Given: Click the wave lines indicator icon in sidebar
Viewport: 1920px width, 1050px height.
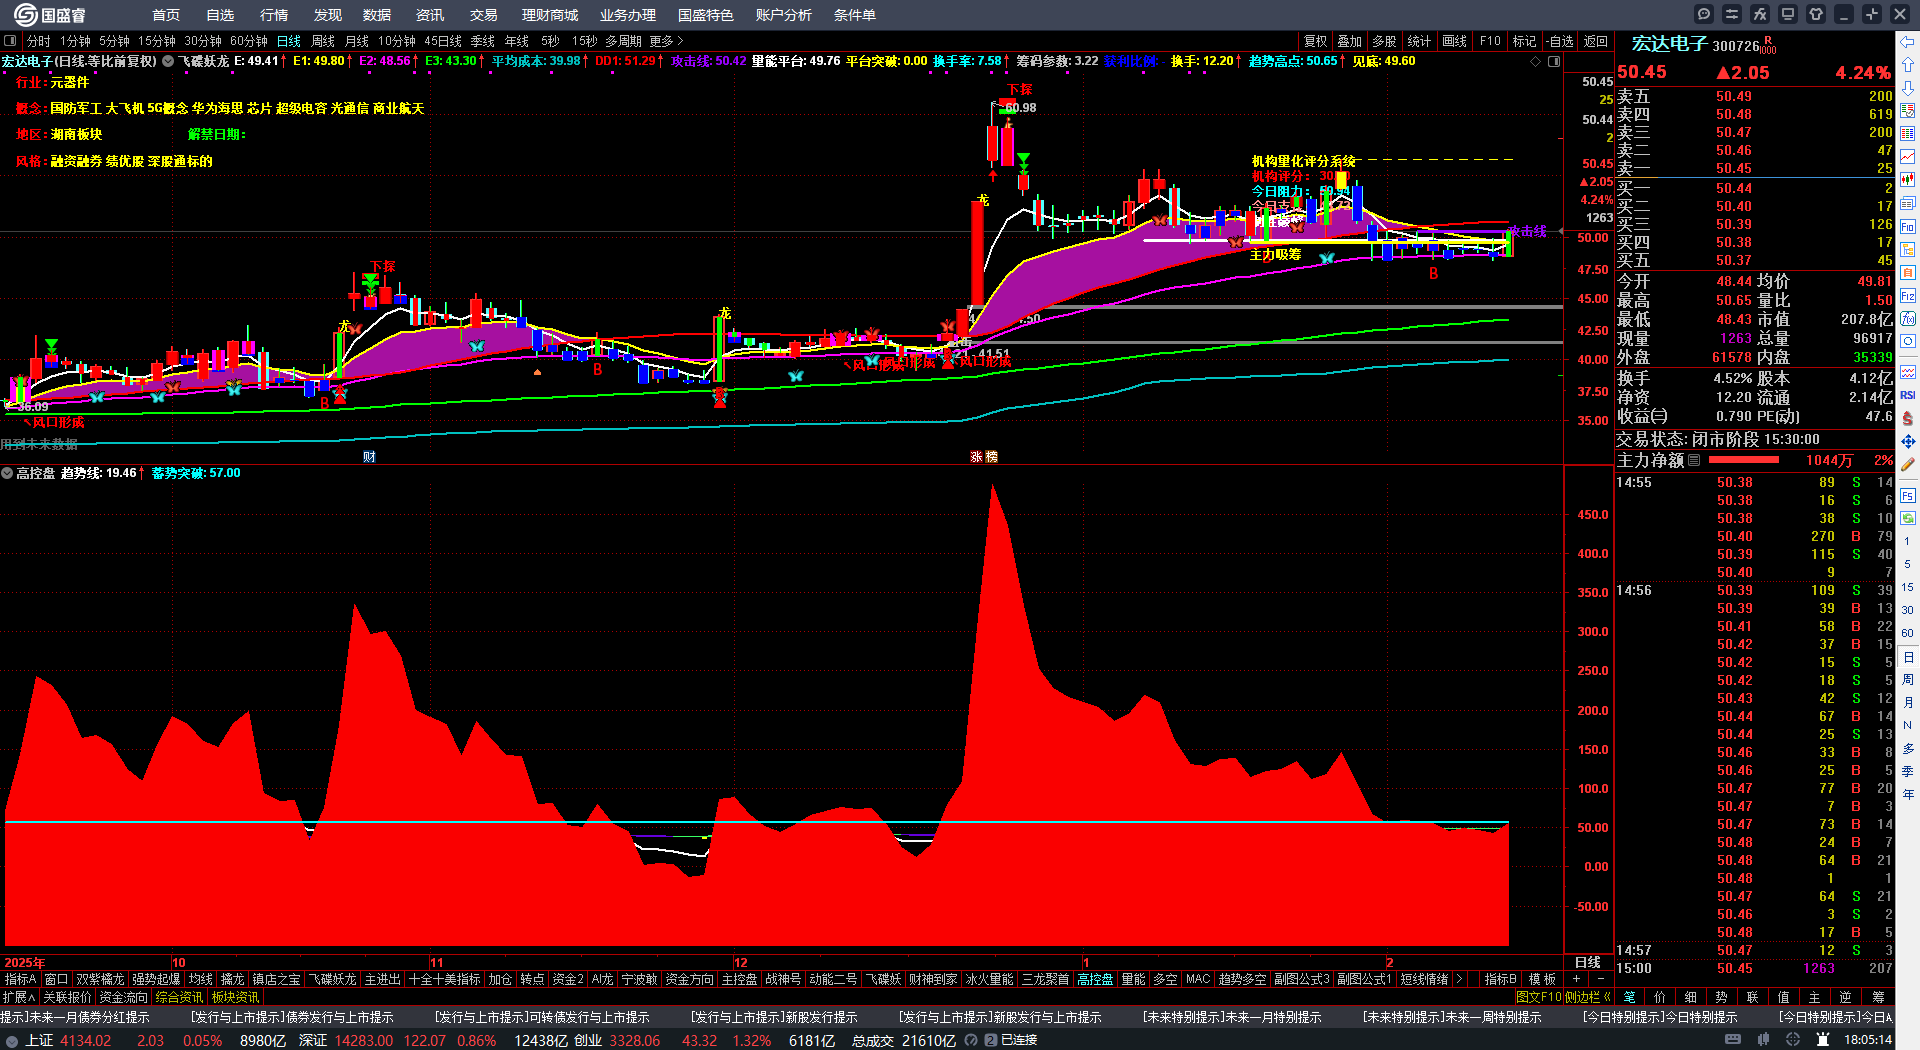Looking at the screenshot, I should (x=1908, y=372).
